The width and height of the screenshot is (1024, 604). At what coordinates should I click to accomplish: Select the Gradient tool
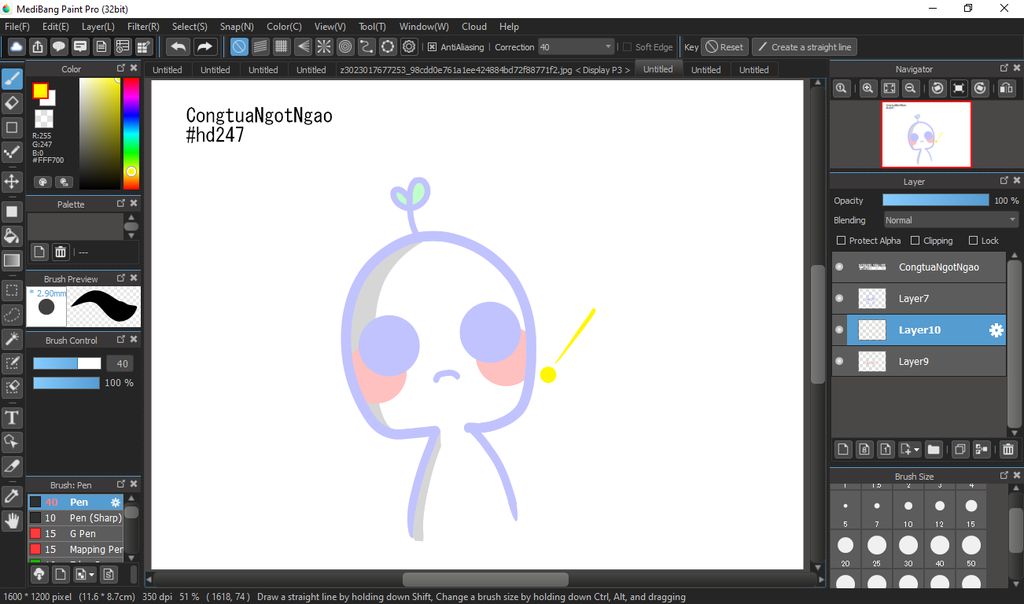click(x=12, y=260)
